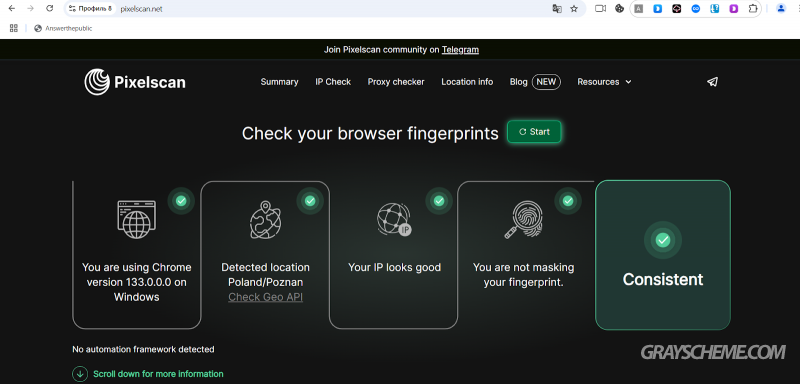This screenshot has width=800, height=384.
Task: Start the fingerprint check
Action: click(534, 132)
